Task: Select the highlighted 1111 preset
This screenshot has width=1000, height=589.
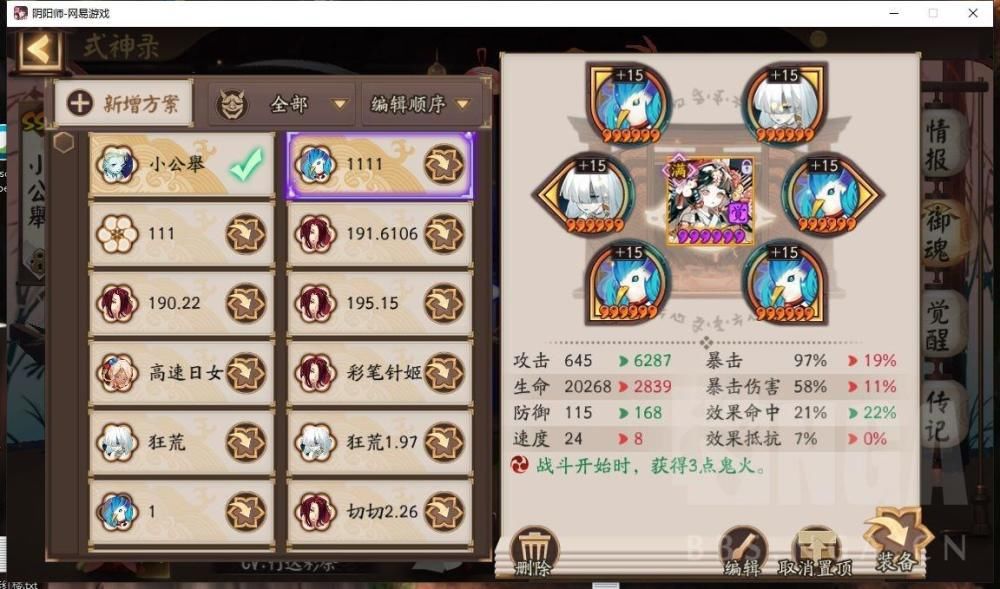Action: click(380, 165)
